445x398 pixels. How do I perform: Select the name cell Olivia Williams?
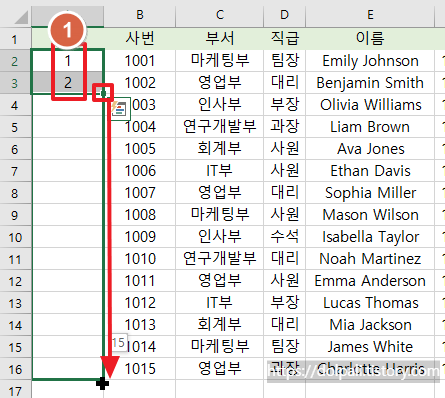(x=370, y=105)
